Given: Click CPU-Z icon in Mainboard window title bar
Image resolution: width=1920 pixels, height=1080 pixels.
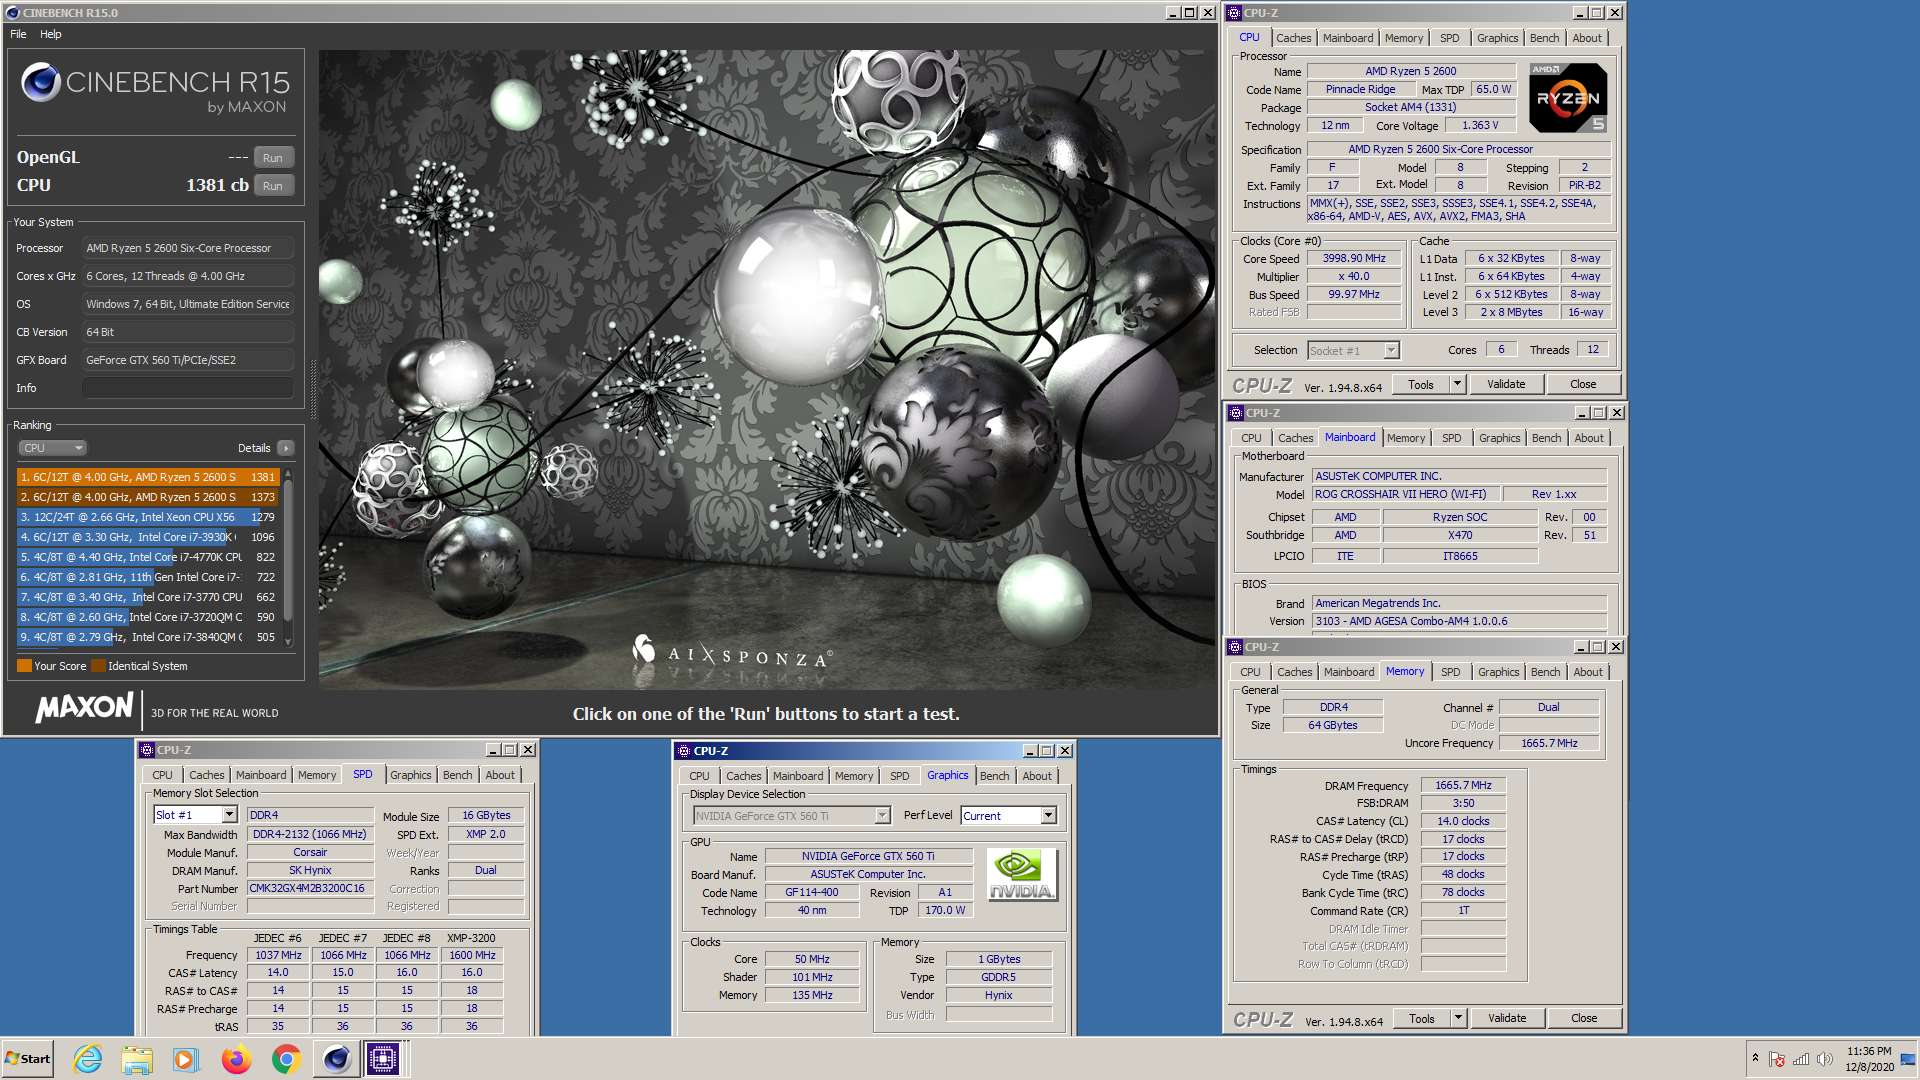Looking at the screenshot, I should (x=1236, y=413).
